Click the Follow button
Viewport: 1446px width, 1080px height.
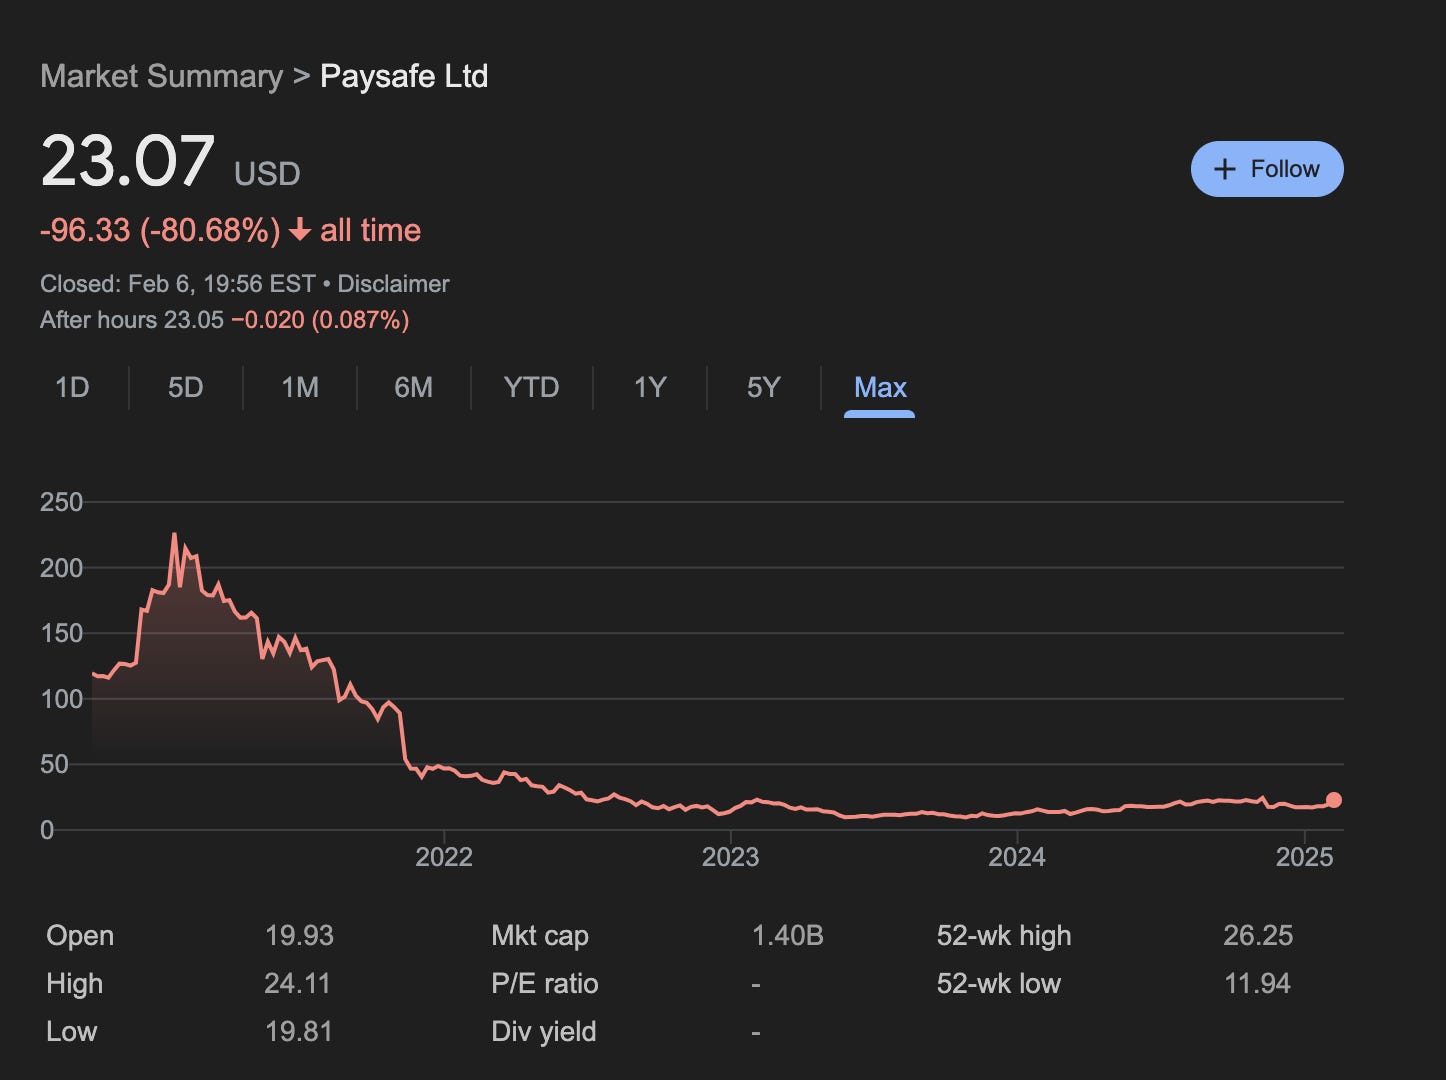pos(1267,169)
